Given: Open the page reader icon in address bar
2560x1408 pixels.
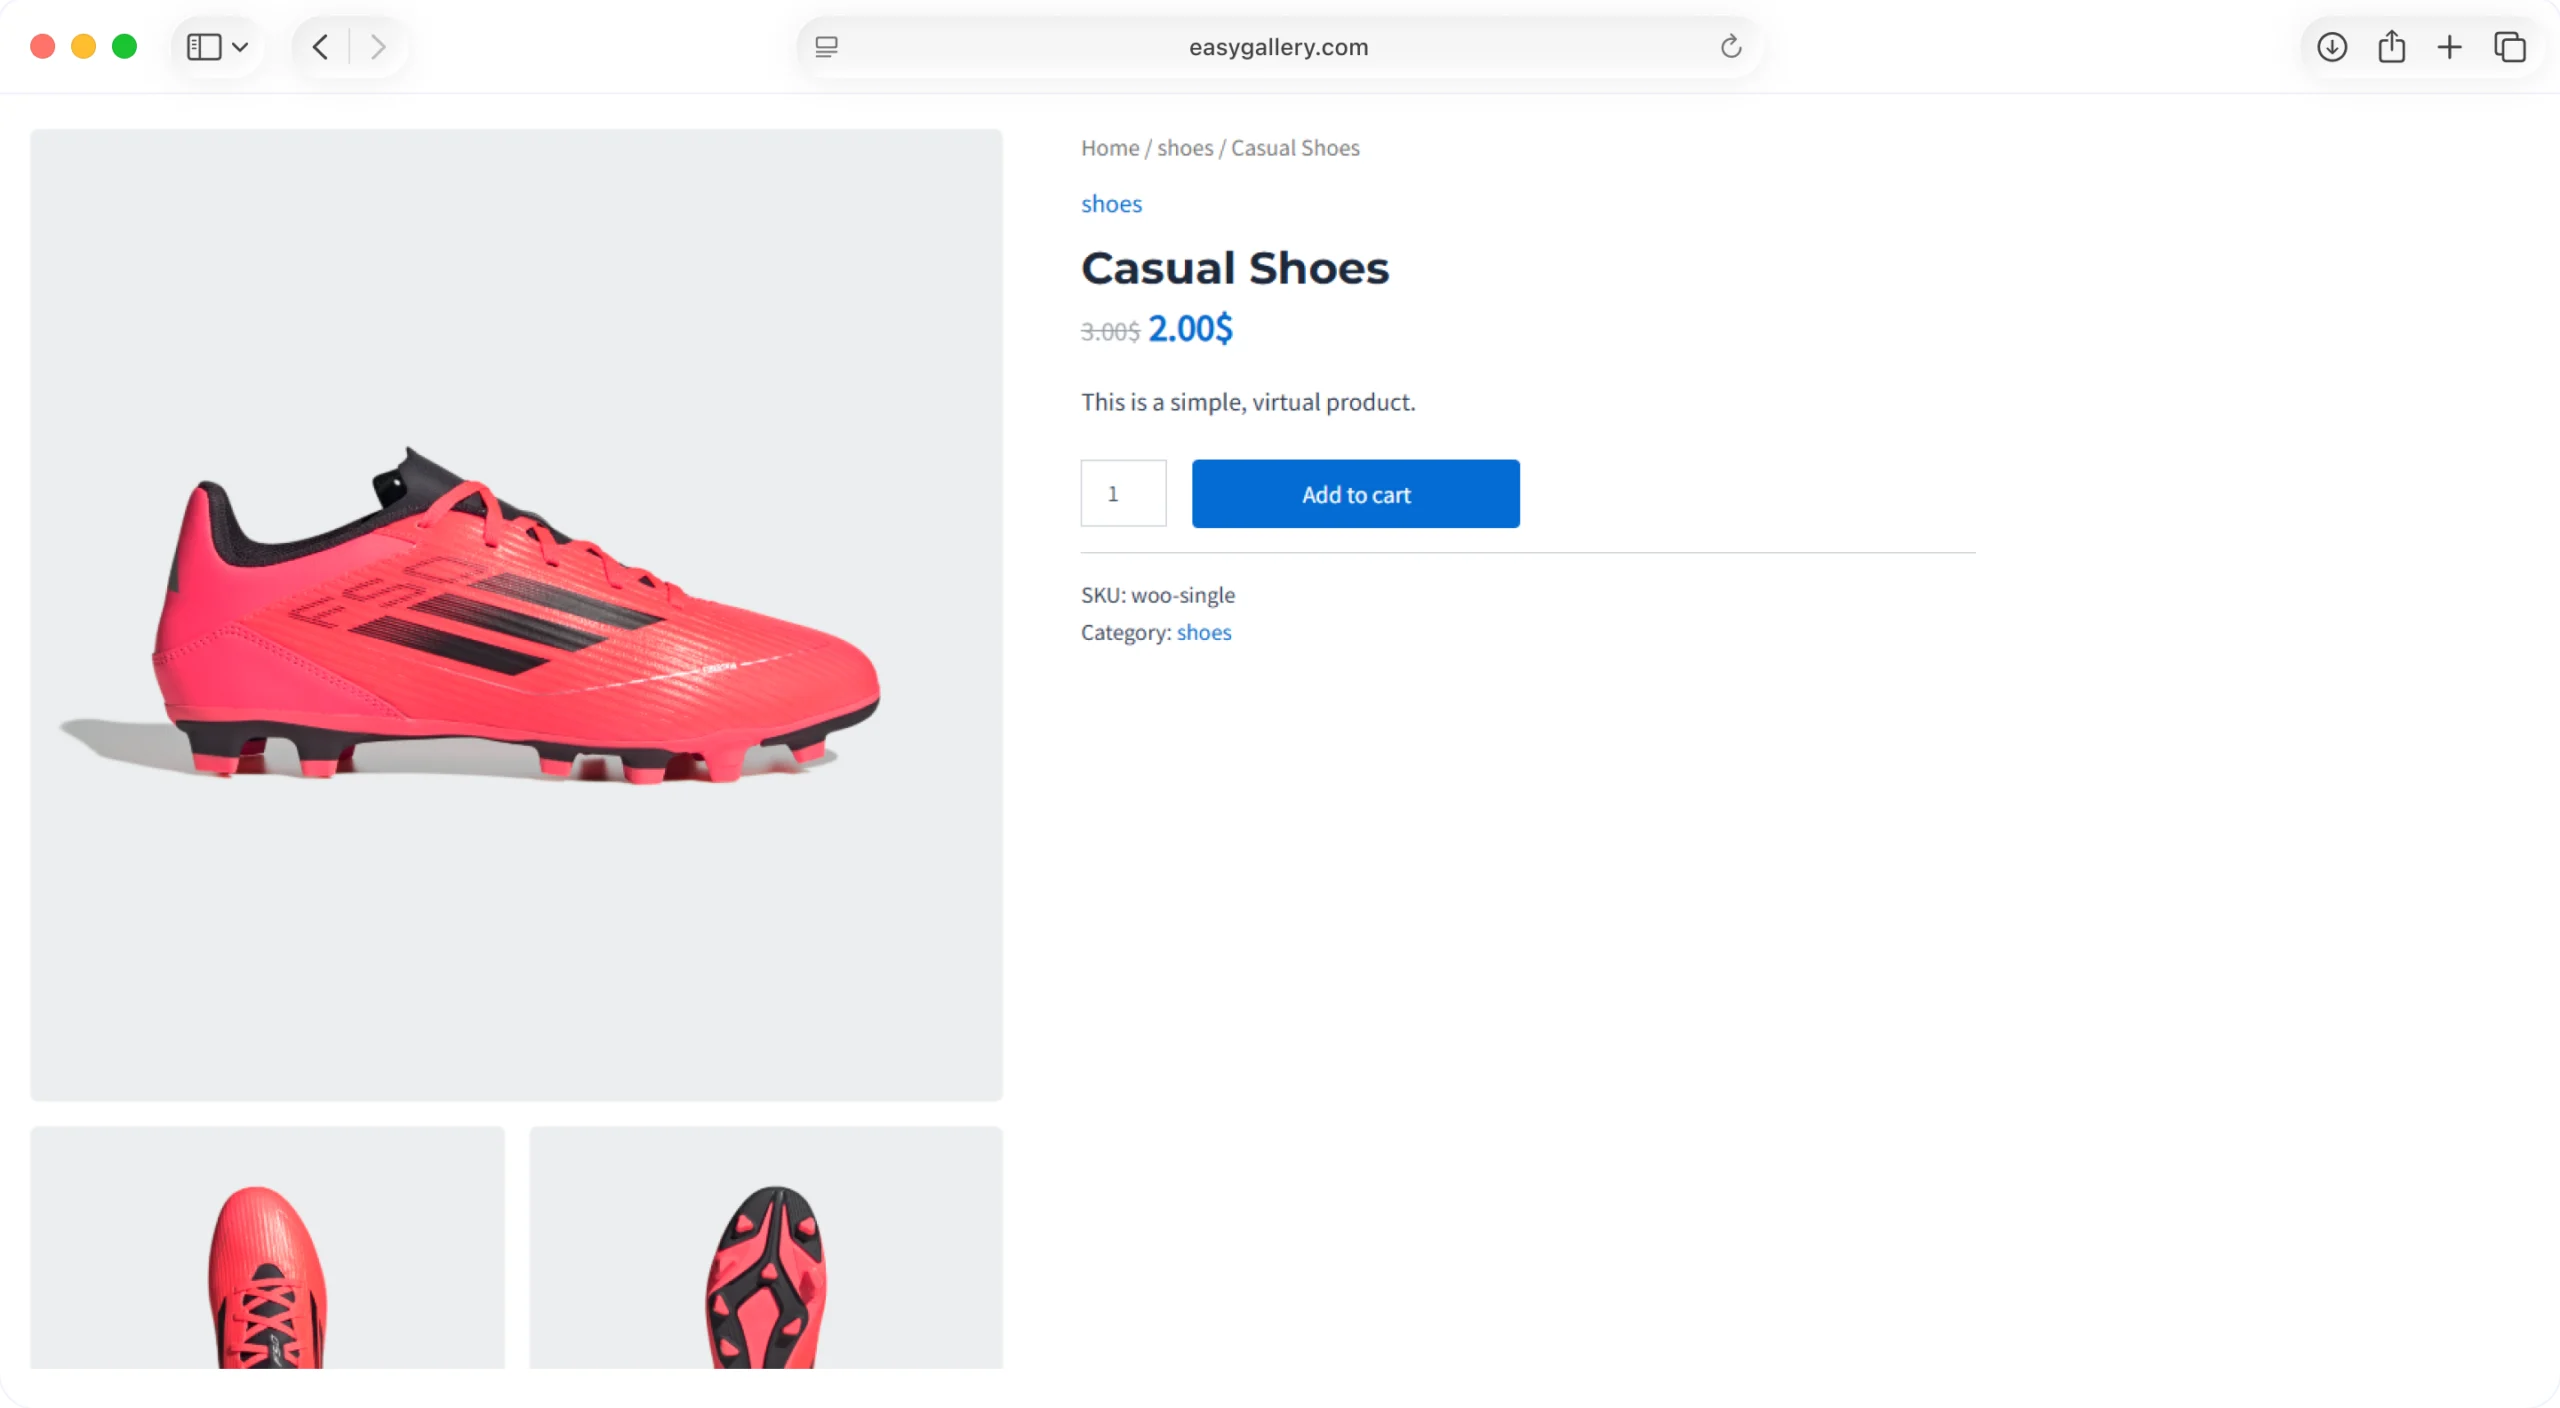Looking at the screenshot, I should (x=826, y=47).
